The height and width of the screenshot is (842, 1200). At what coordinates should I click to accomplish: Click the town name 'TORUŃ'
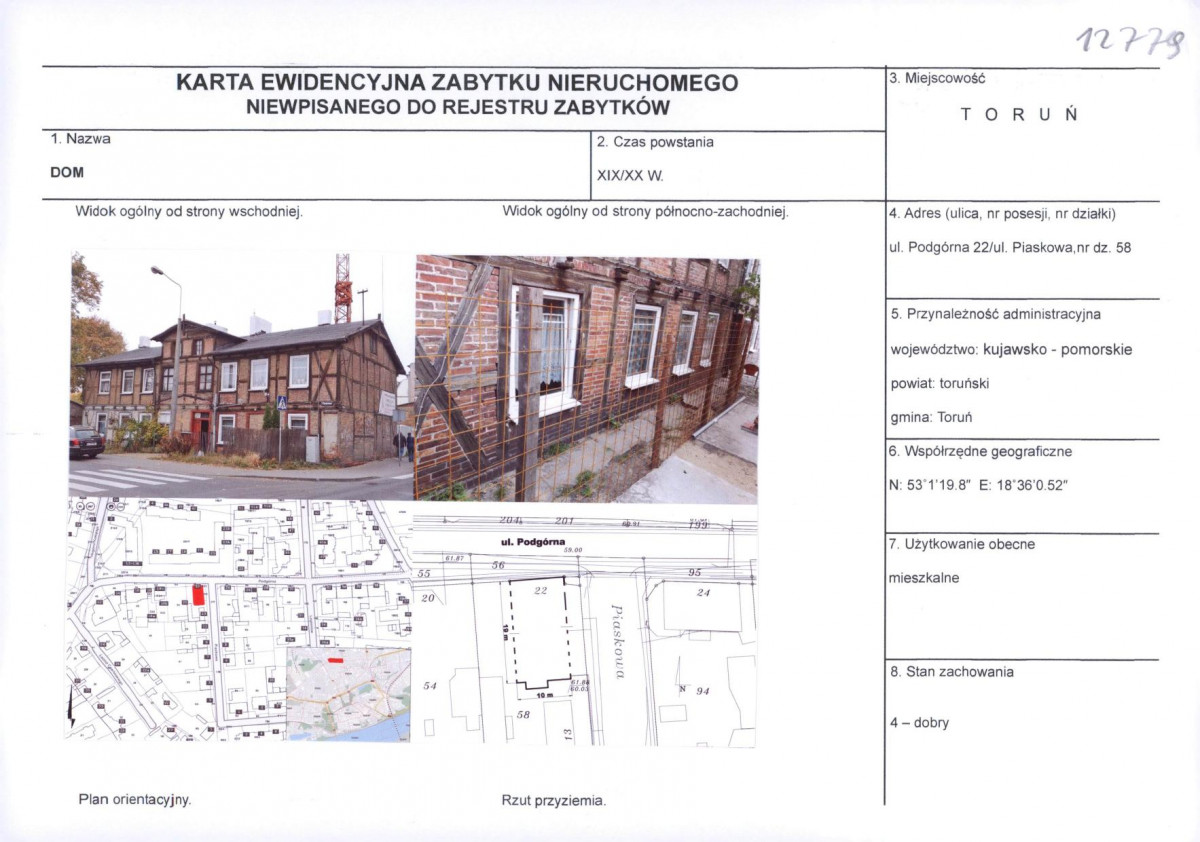[1019, 114]
